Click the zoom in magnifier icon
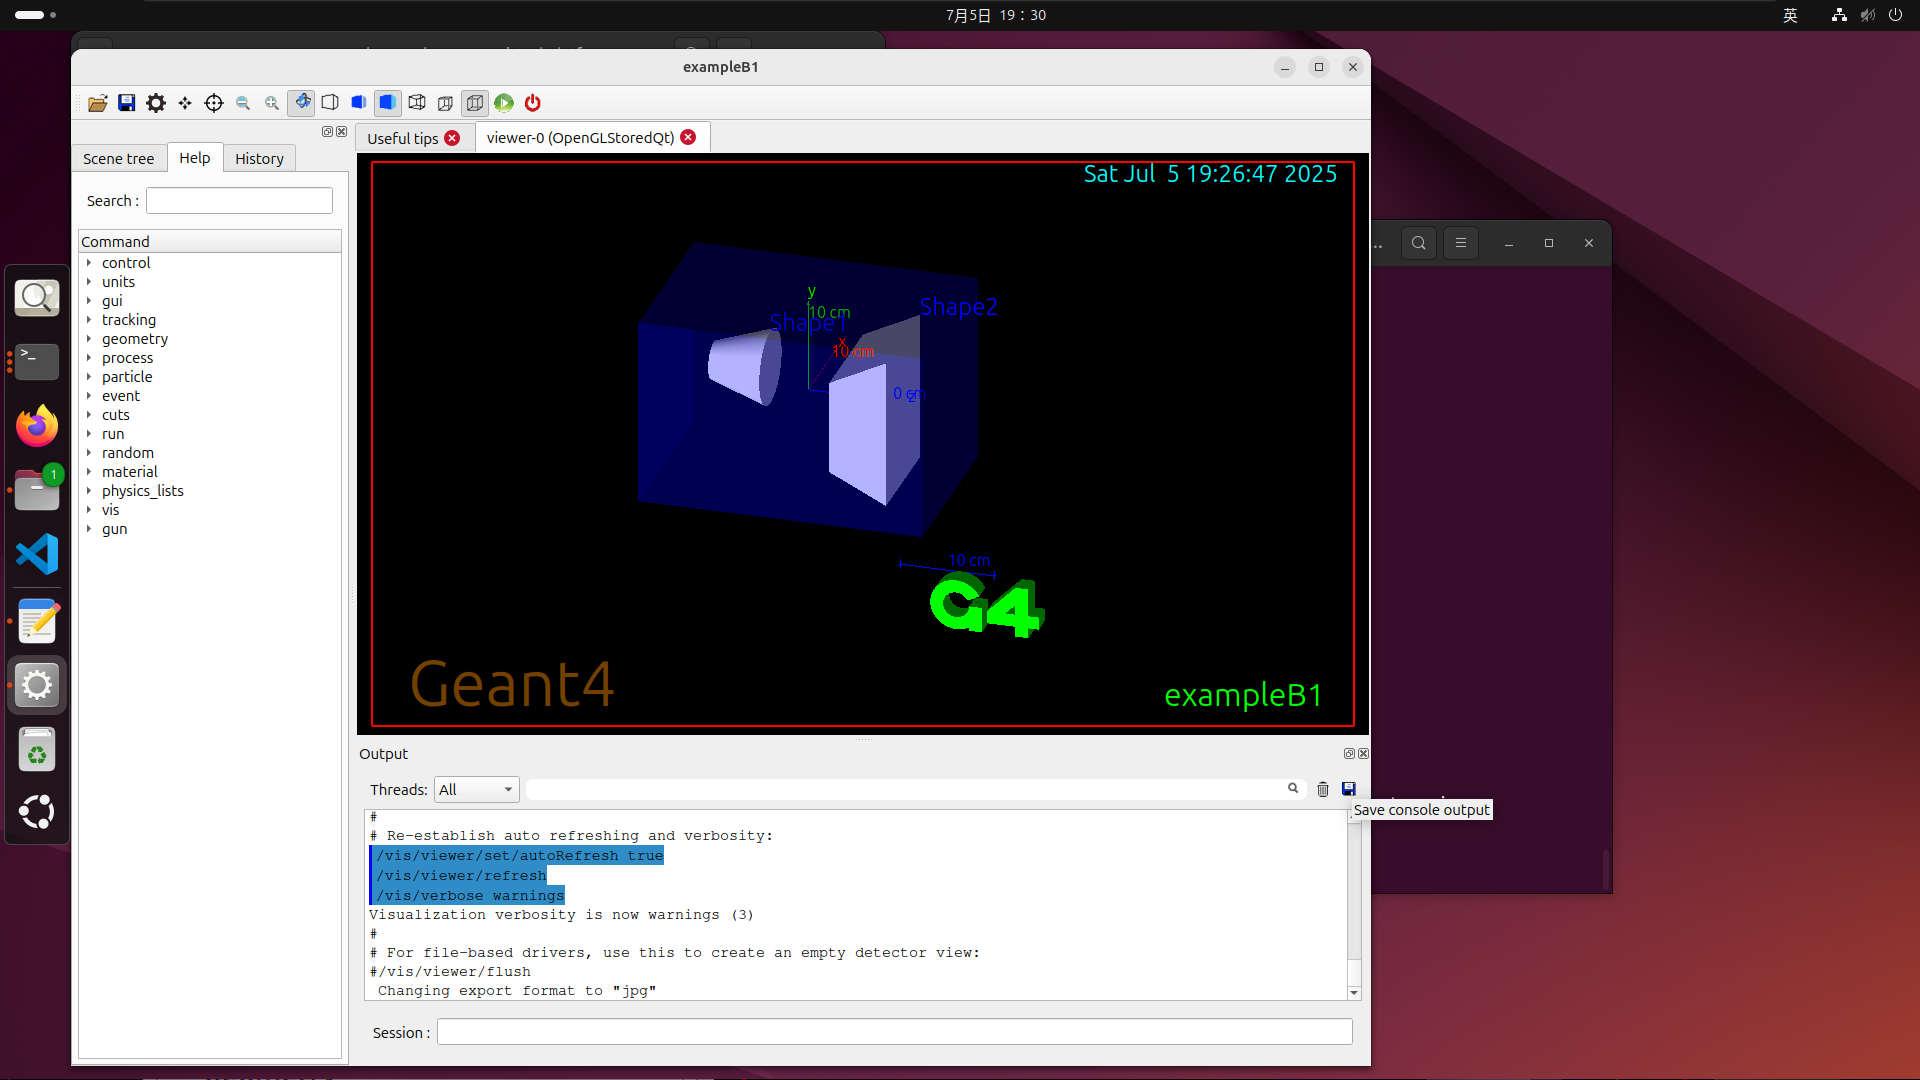Image resolution: width=1920 pixels, height=1080 pixels. click(272, 103)
